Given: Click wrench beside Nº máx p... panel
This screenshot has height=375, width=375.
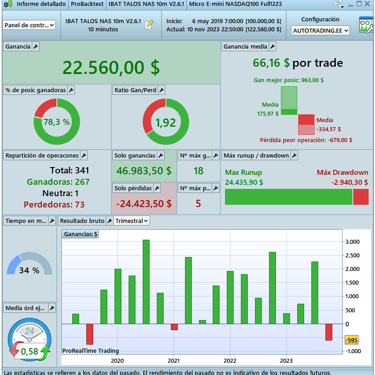Looking at the screenshot, I should [x=216, y=188].
